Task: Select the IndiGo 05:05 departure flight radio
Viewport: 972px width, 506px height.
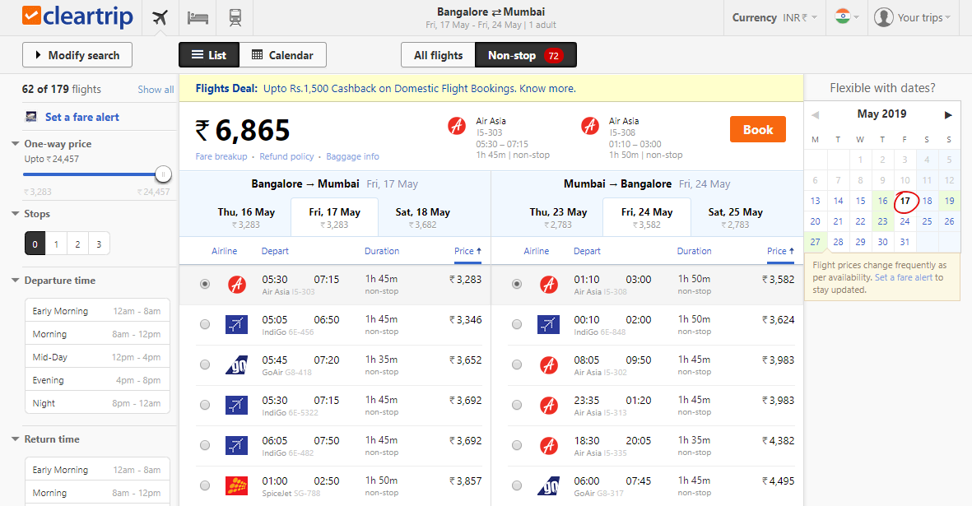Action: tap(205, 324)
